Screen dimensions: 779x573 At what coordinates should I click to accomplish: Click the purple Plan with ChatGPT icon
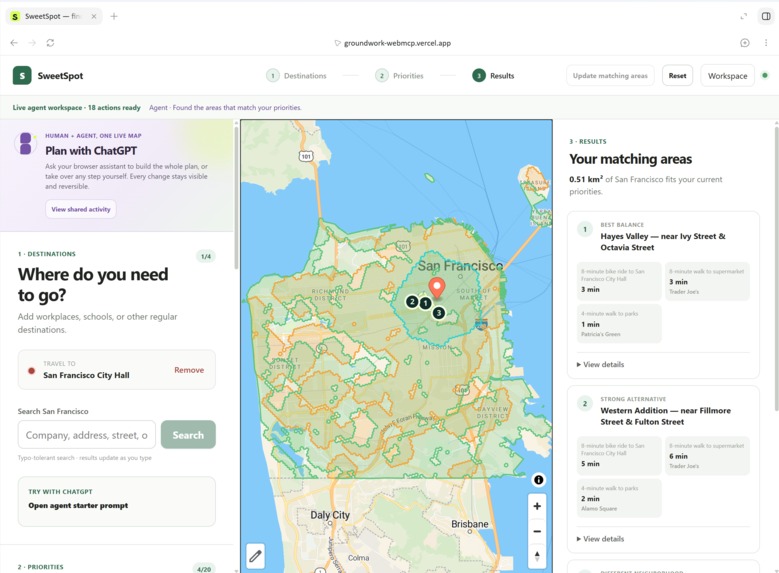coord(26,144)
